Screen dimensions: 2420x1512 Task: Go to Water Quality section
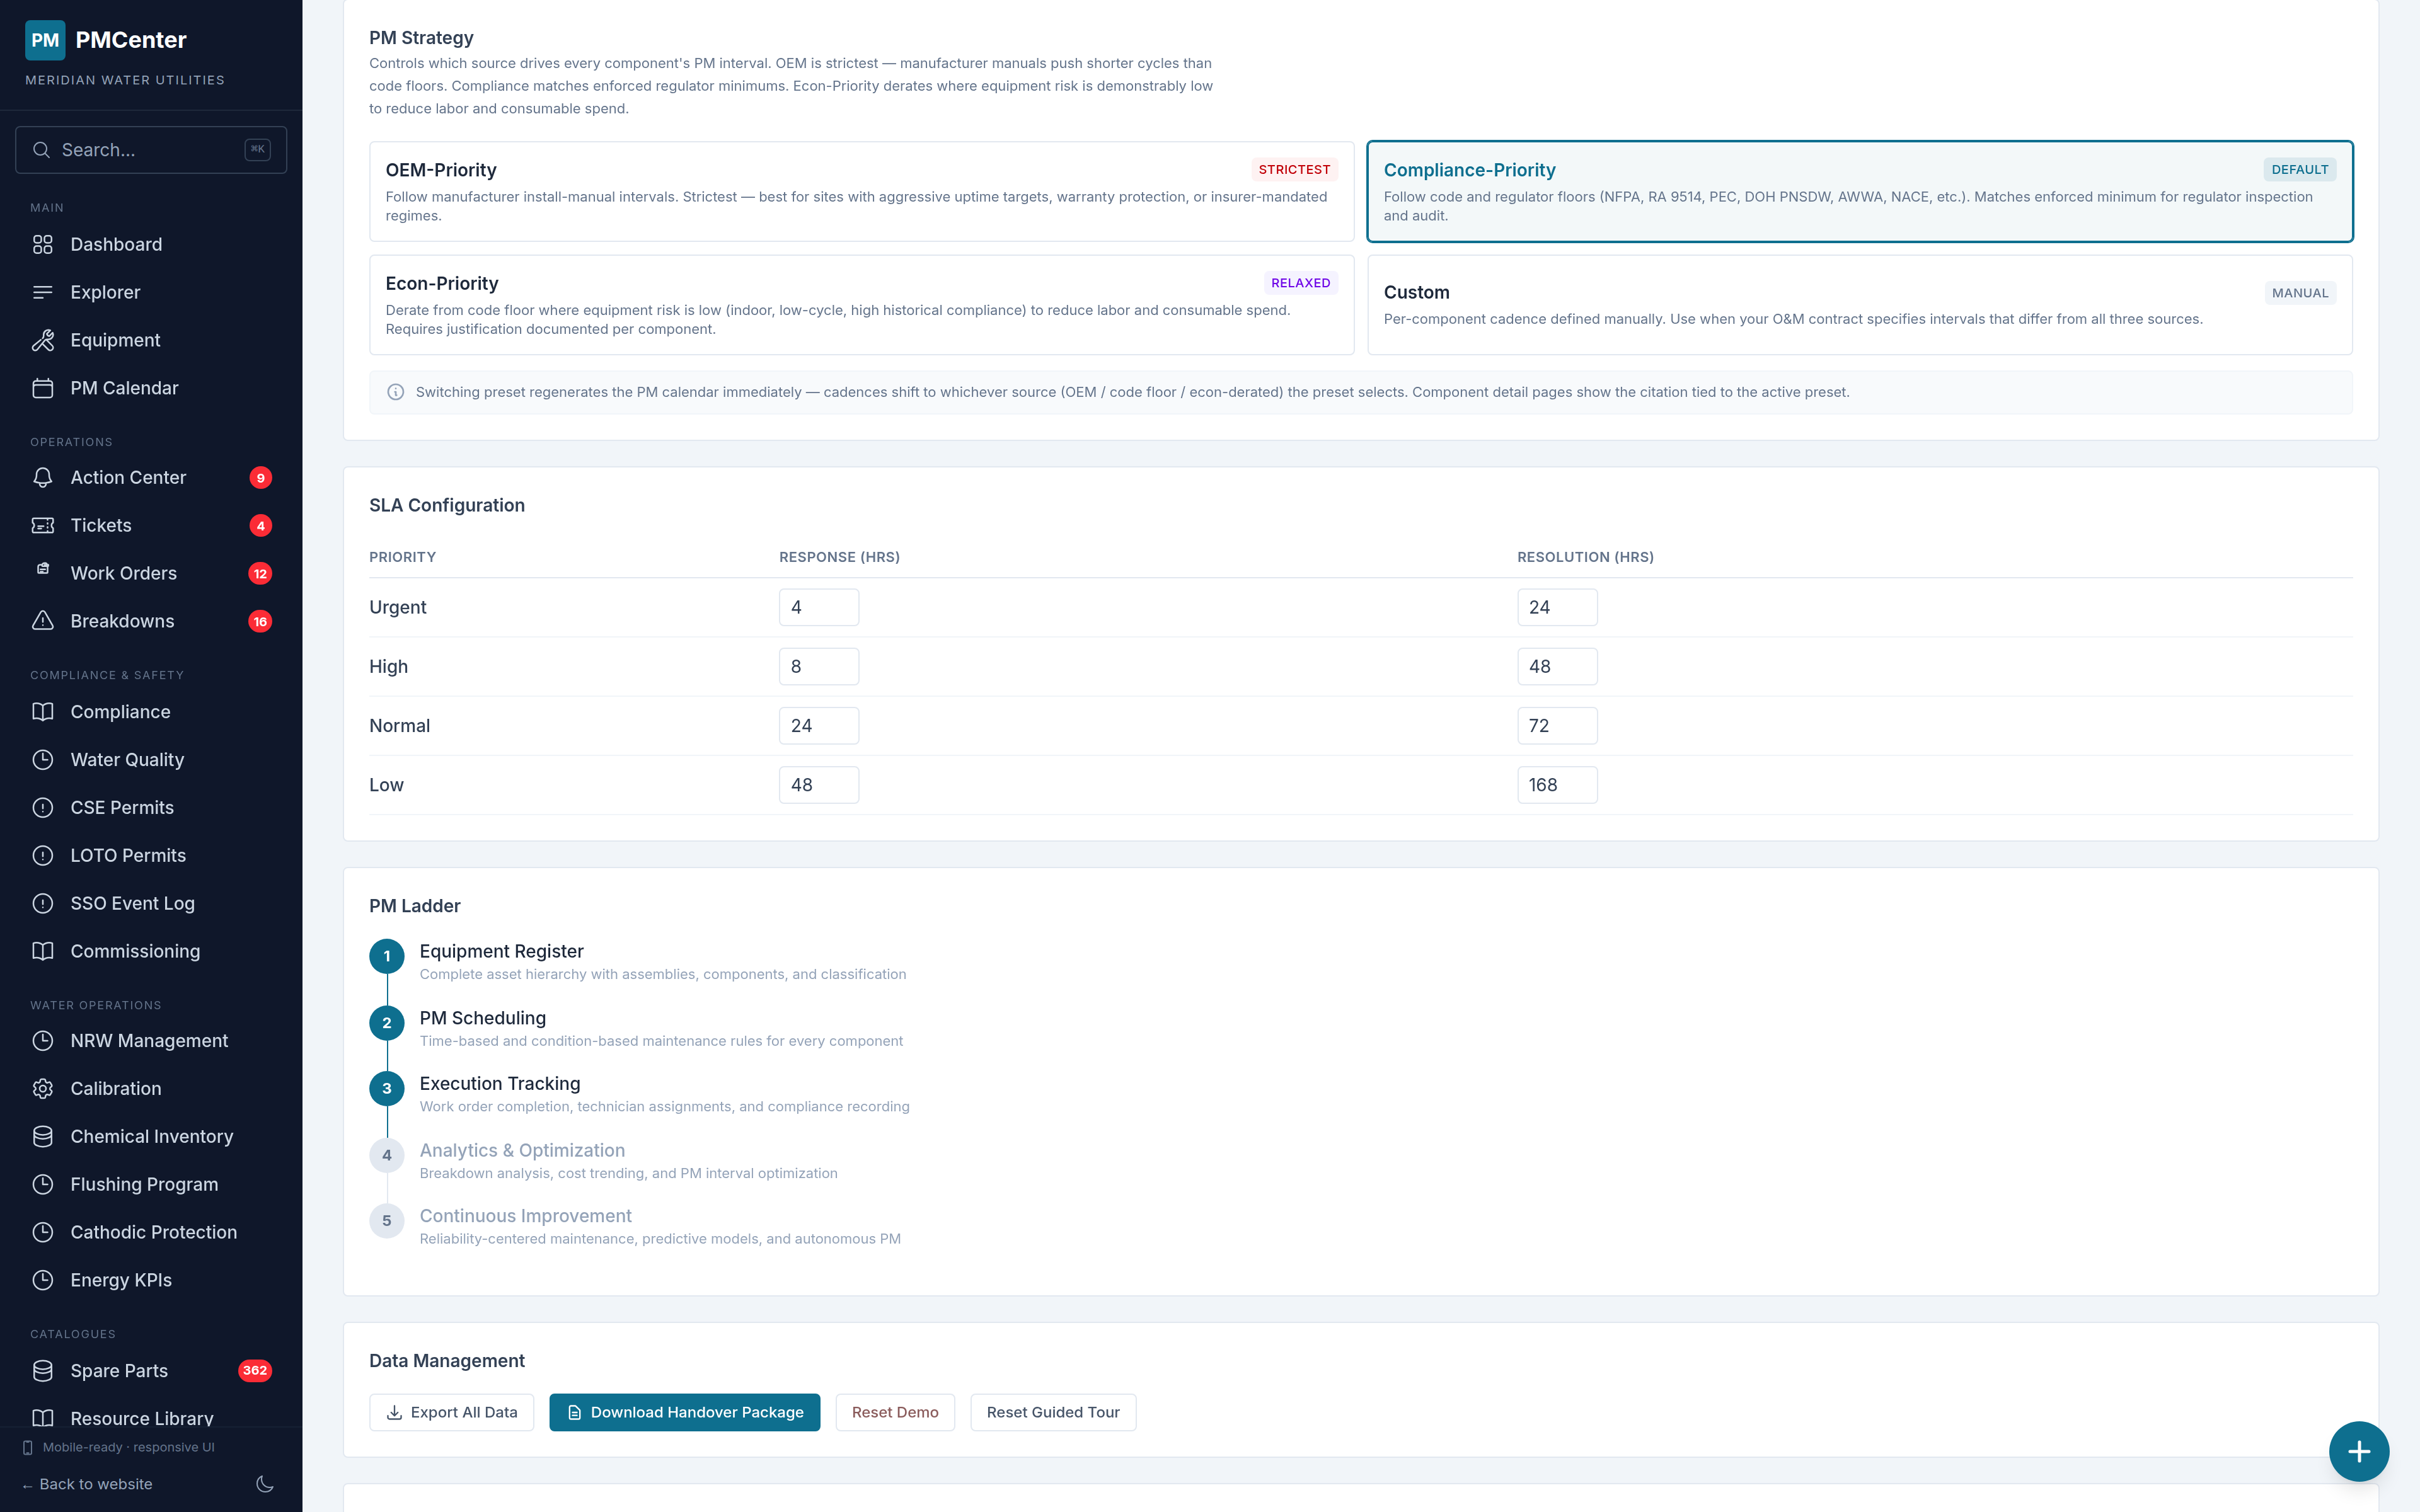point(127,760)
